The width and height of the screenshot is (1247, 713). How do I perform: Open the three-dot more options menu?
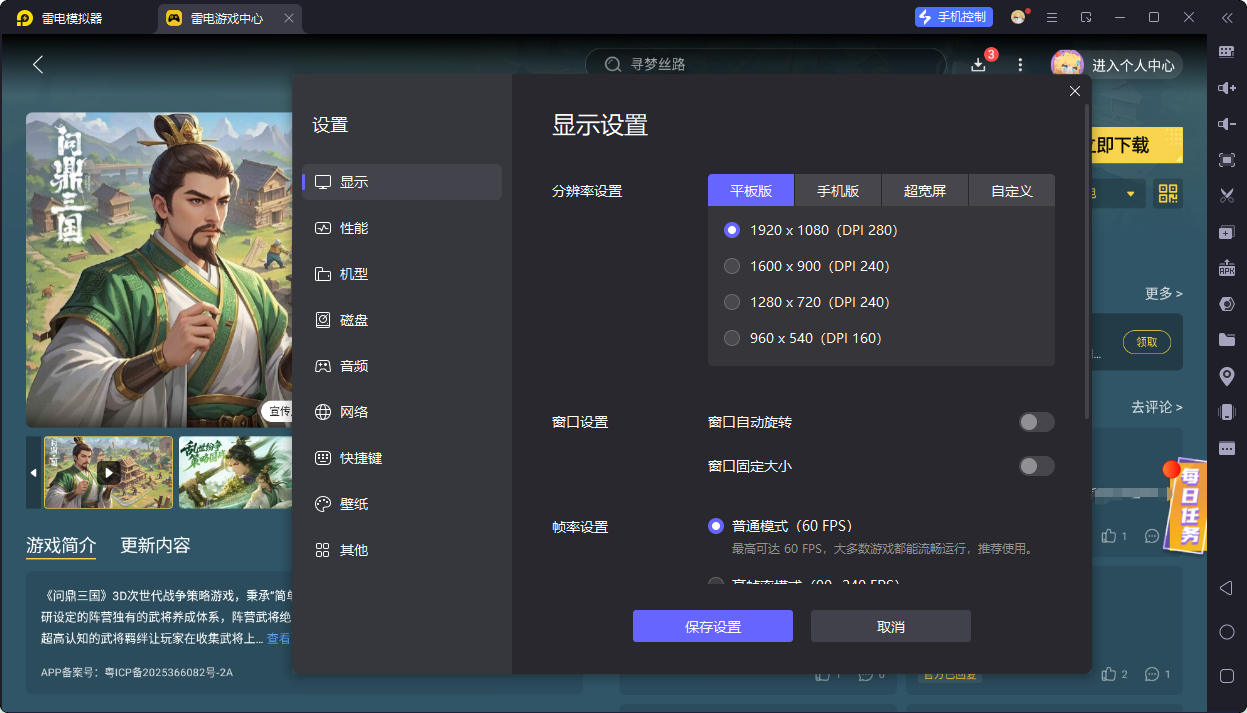(1020, 65)
